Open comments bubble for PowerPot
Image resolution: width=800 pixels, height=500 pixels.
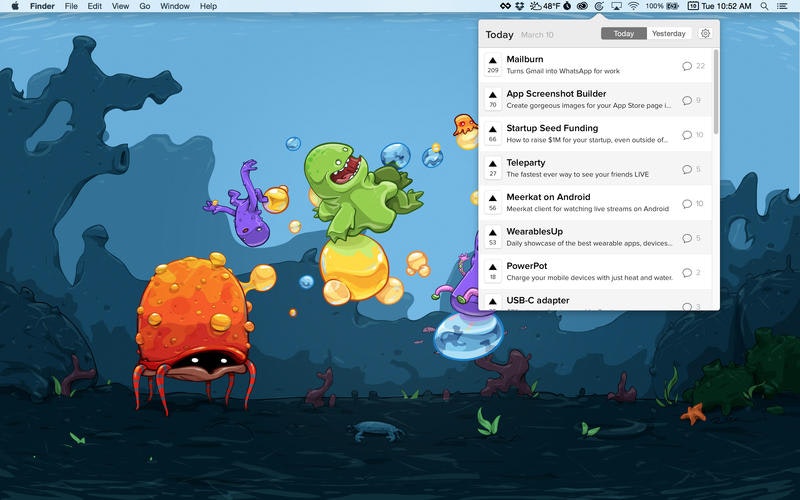687,272
